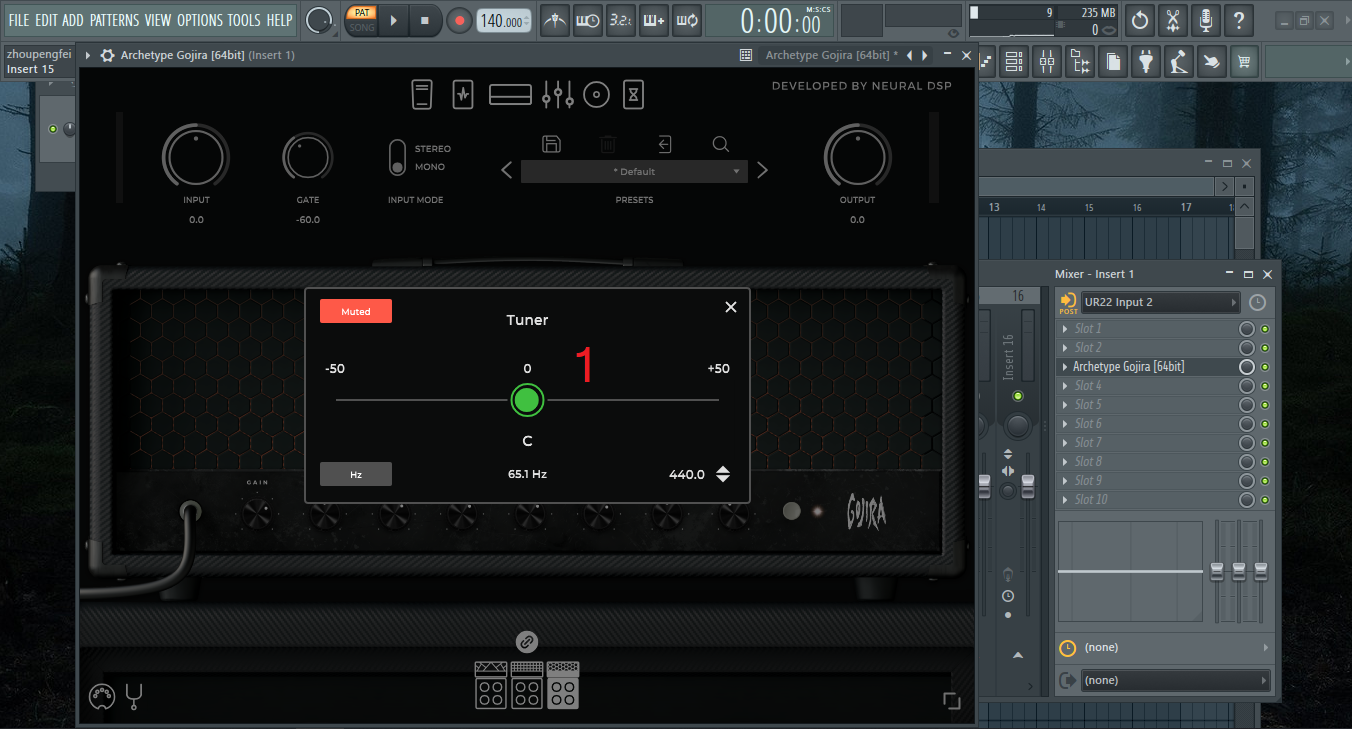1352x729 pixels.
Task: Adjust the OUTPUT level knob
Action: click(x=857, y=157)
